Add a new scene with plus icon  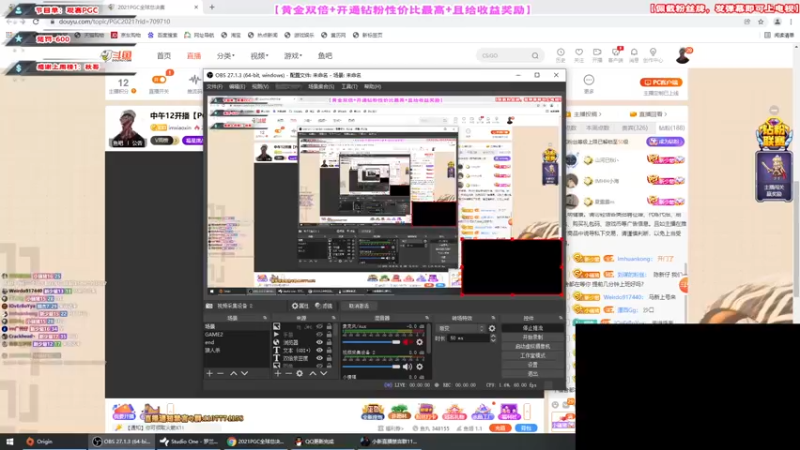click(209, 373)
